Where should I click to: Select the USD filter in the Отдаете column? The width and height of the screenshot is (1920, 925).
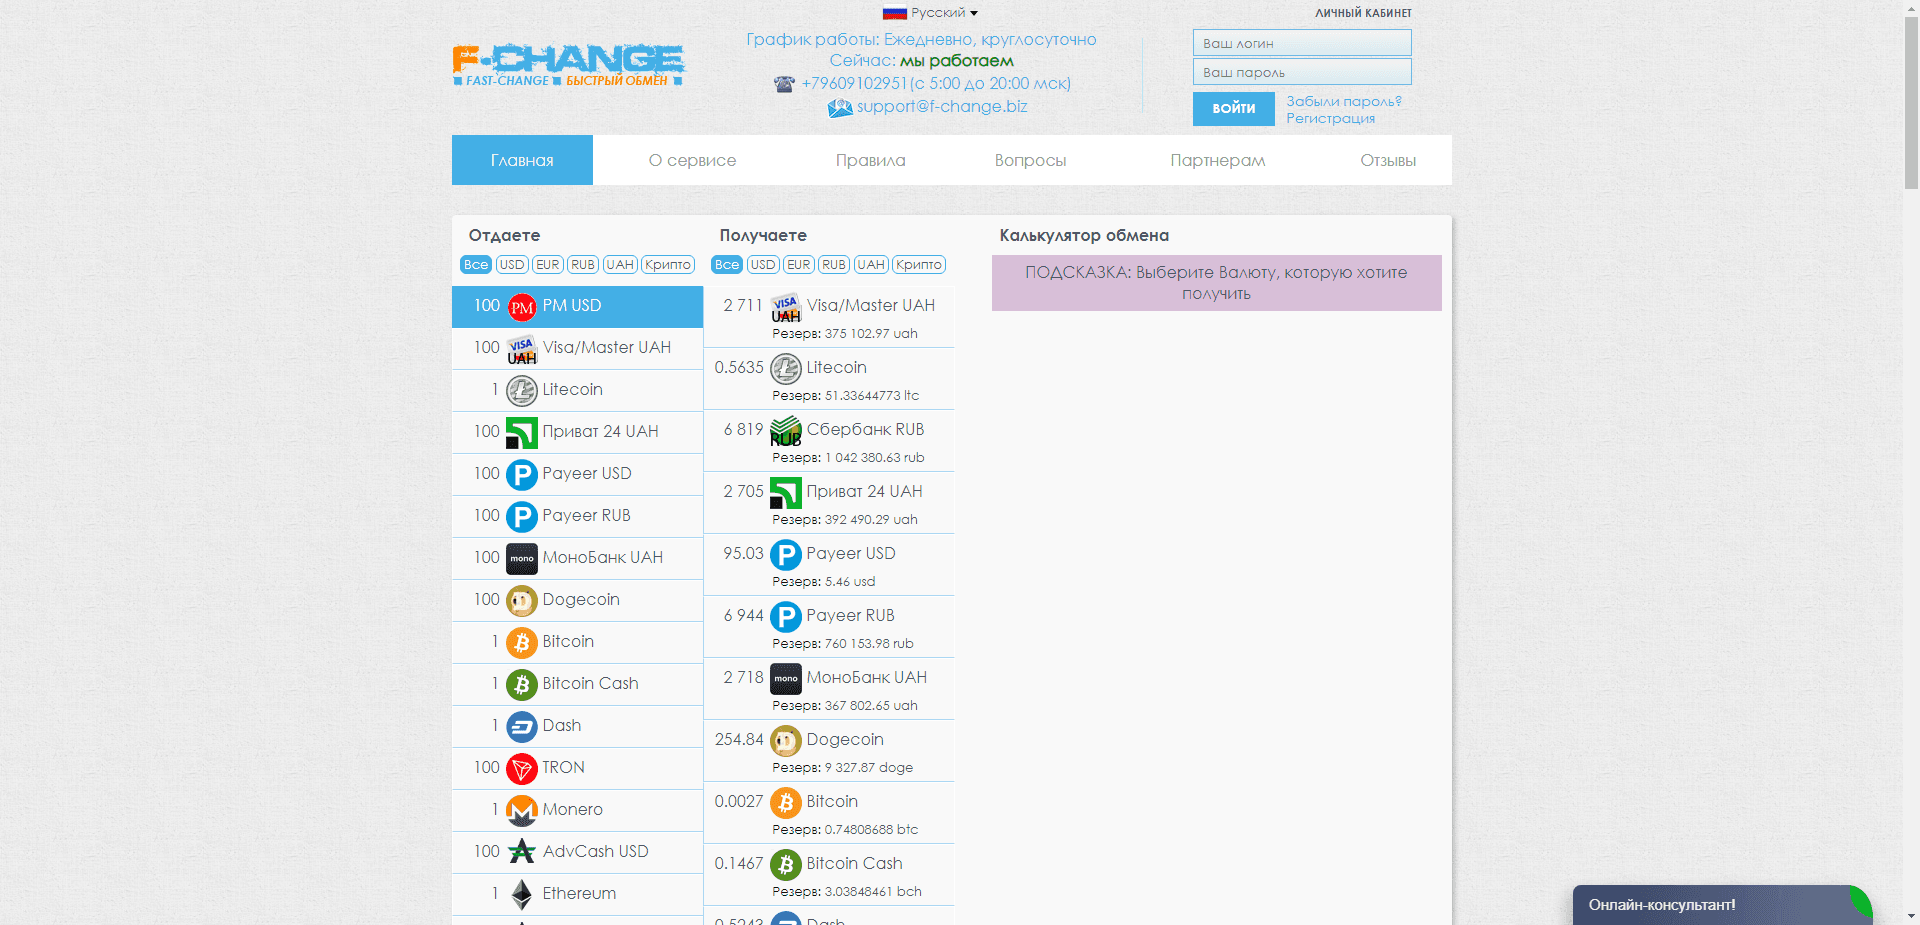[x=511, y=264]
